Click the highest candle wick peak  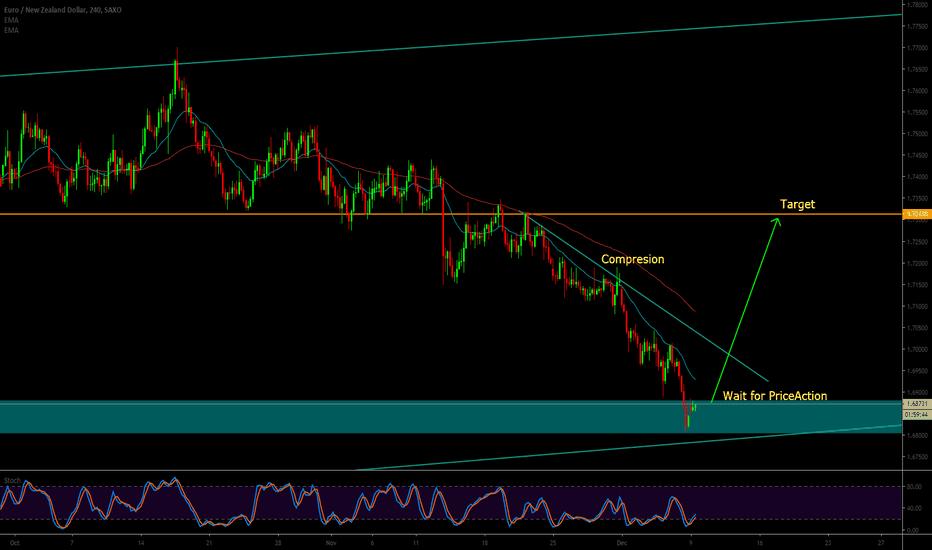tap(177, 48)
